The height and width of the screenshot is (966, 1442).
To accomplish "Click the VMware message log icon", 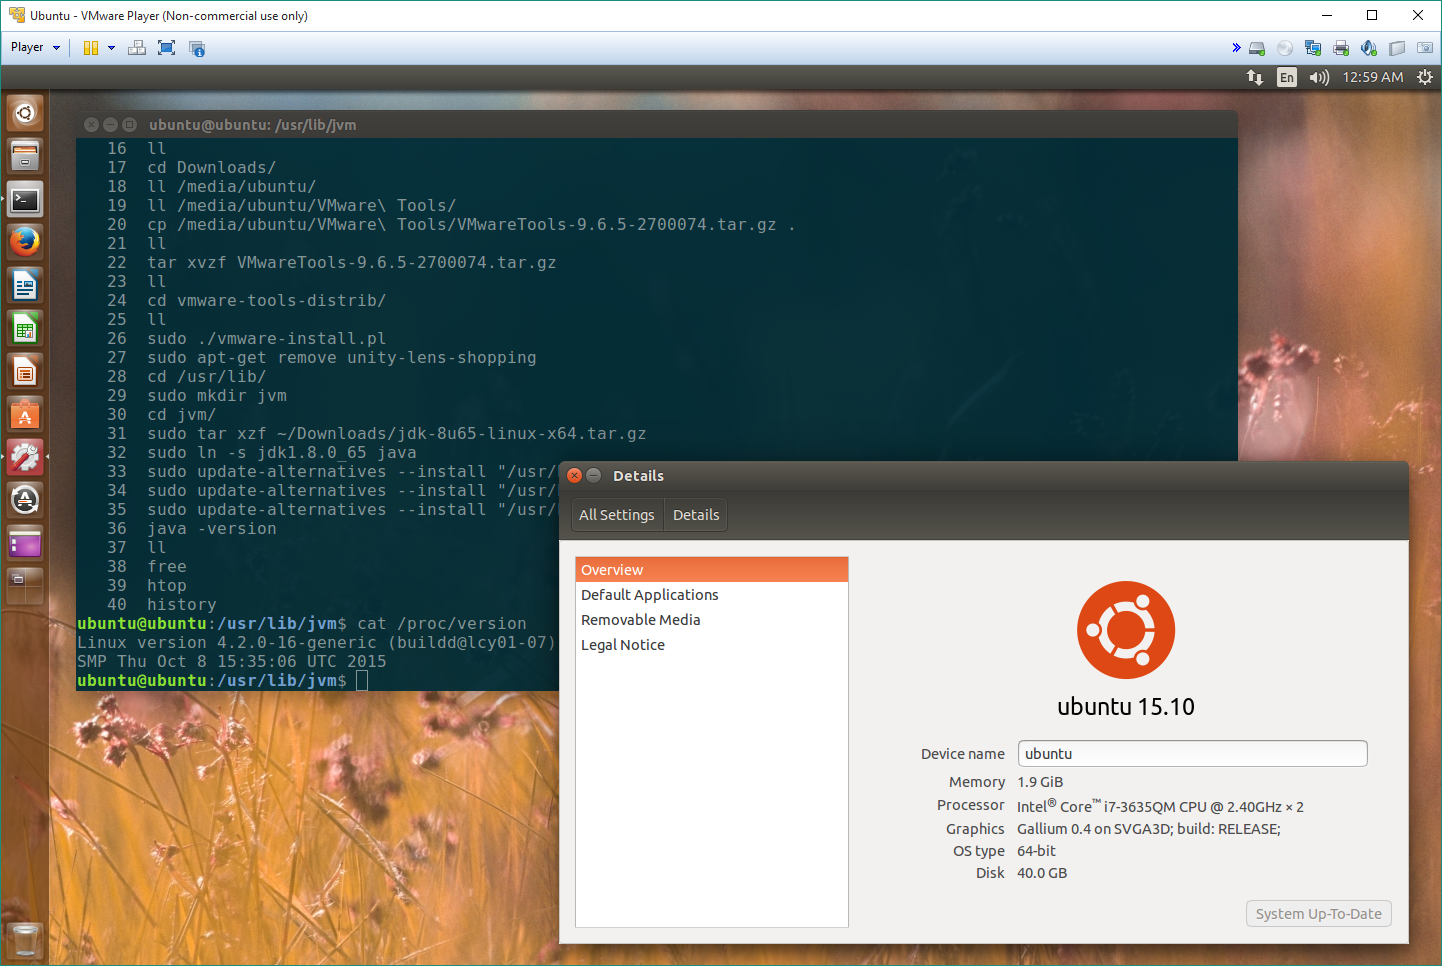I will coord(1425,48).
